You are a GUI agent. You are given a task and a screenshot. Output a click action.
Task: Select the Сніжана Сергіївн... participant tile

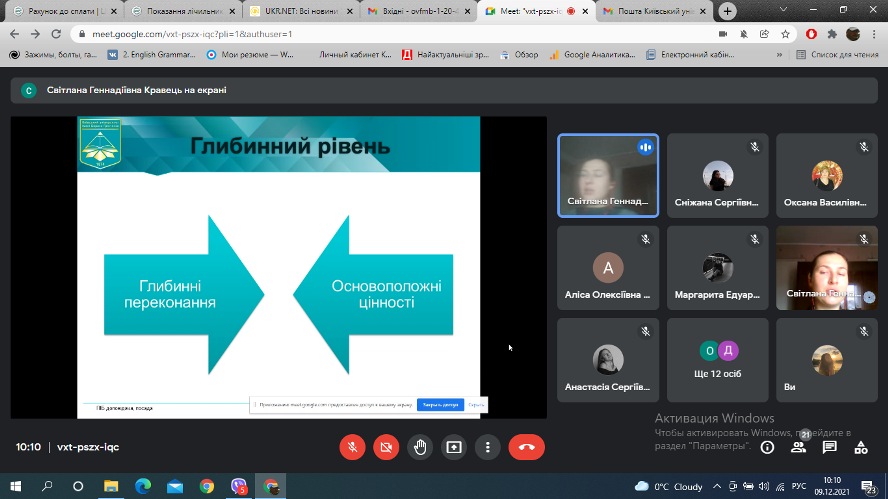(718, 176)
